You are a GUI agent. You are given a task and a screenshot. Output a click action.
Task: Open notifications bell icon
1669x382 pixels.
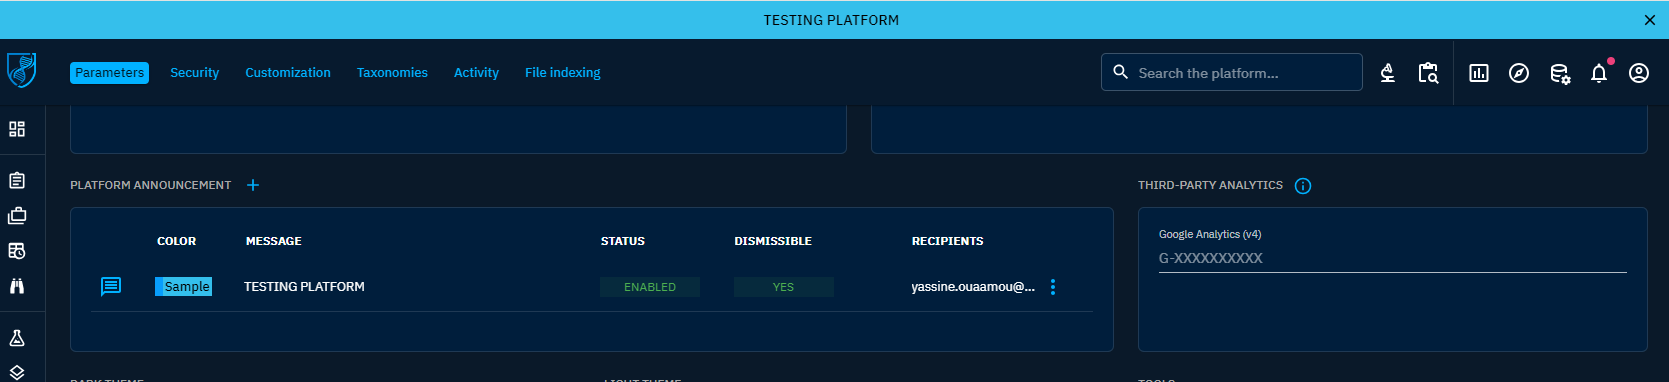click(1599, 73)
